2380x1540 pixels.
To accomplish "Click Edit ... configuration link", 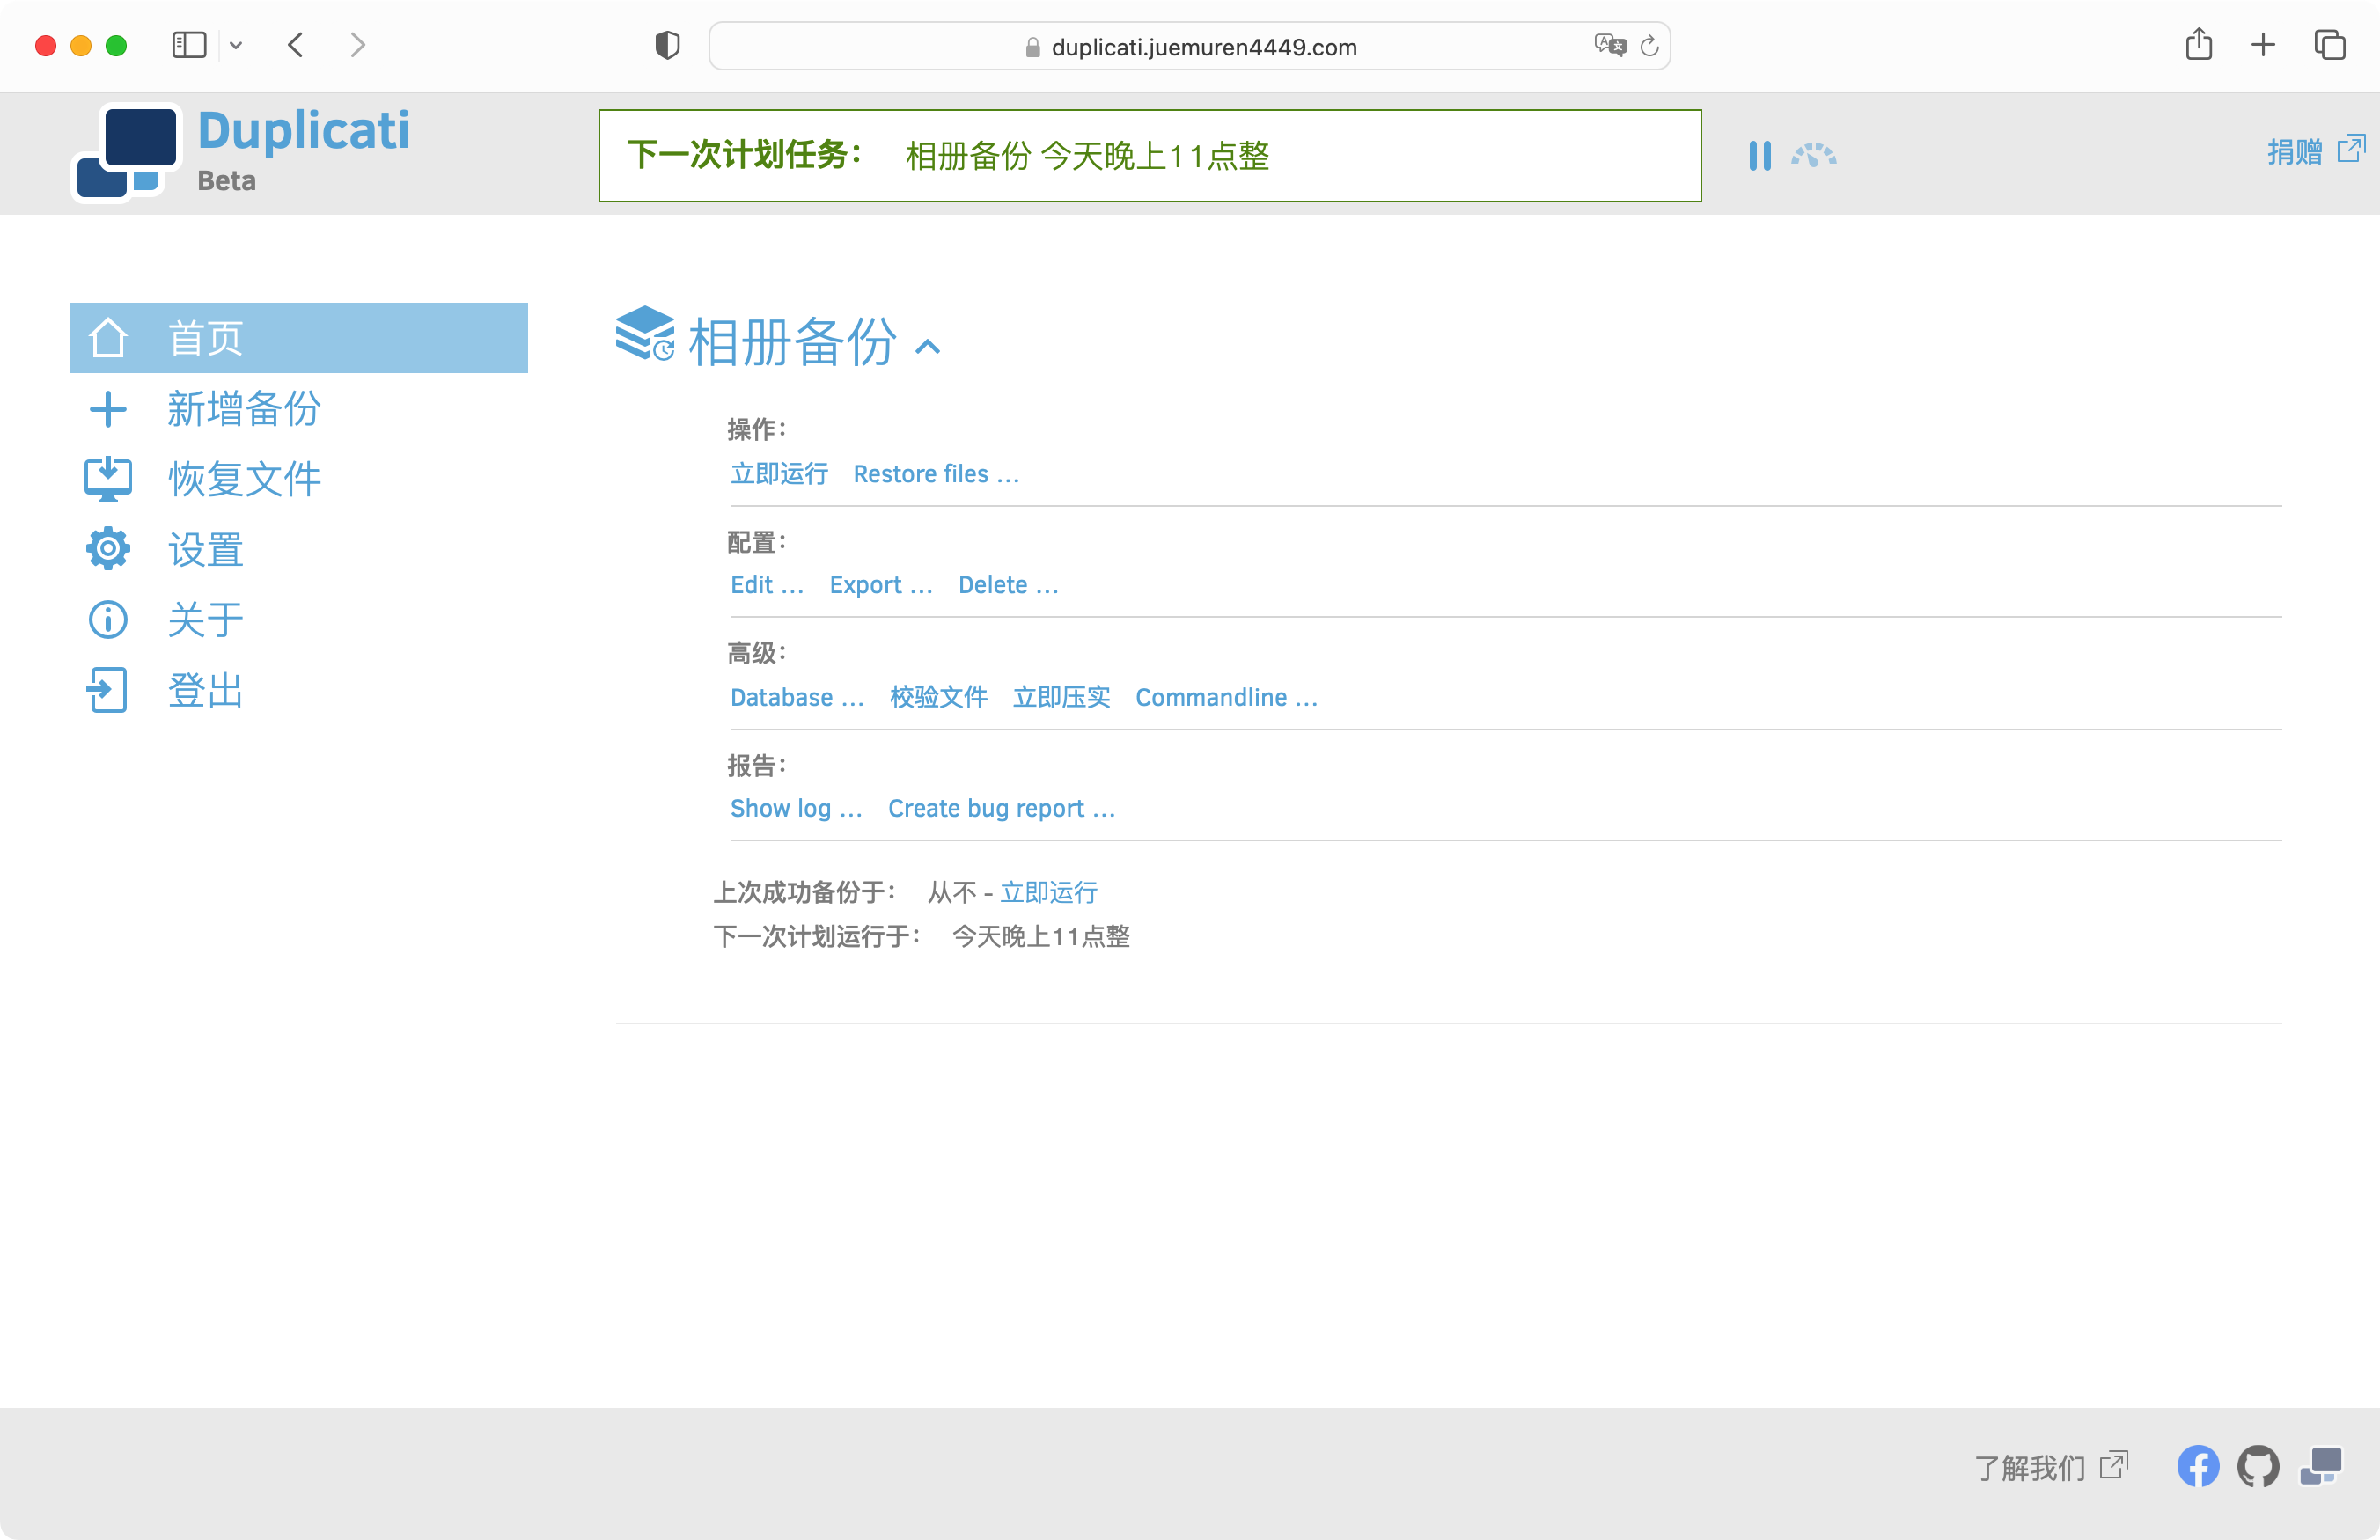I will coord(766,585).
